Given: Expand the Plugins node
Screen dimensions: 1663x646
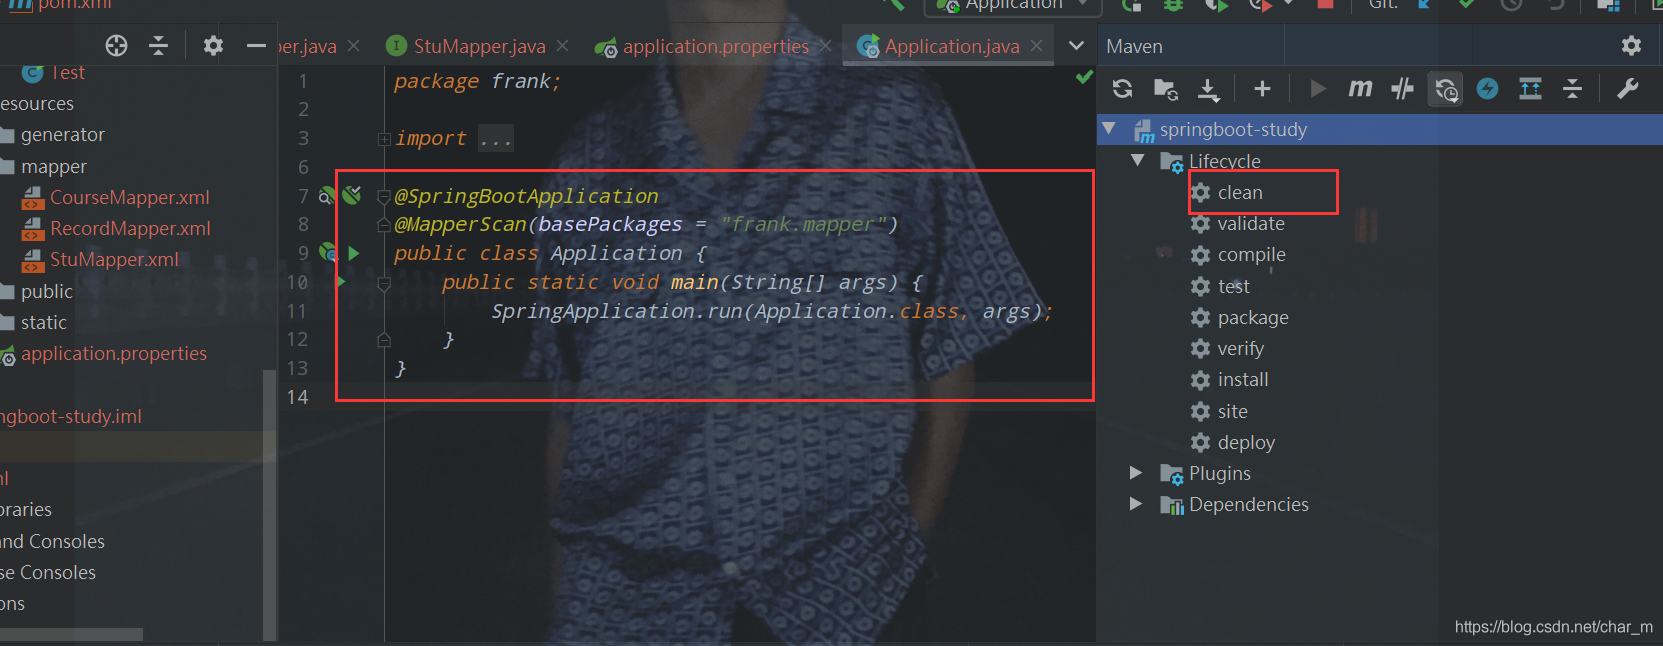Looking at the screenshot, I should coord(1136,472).
